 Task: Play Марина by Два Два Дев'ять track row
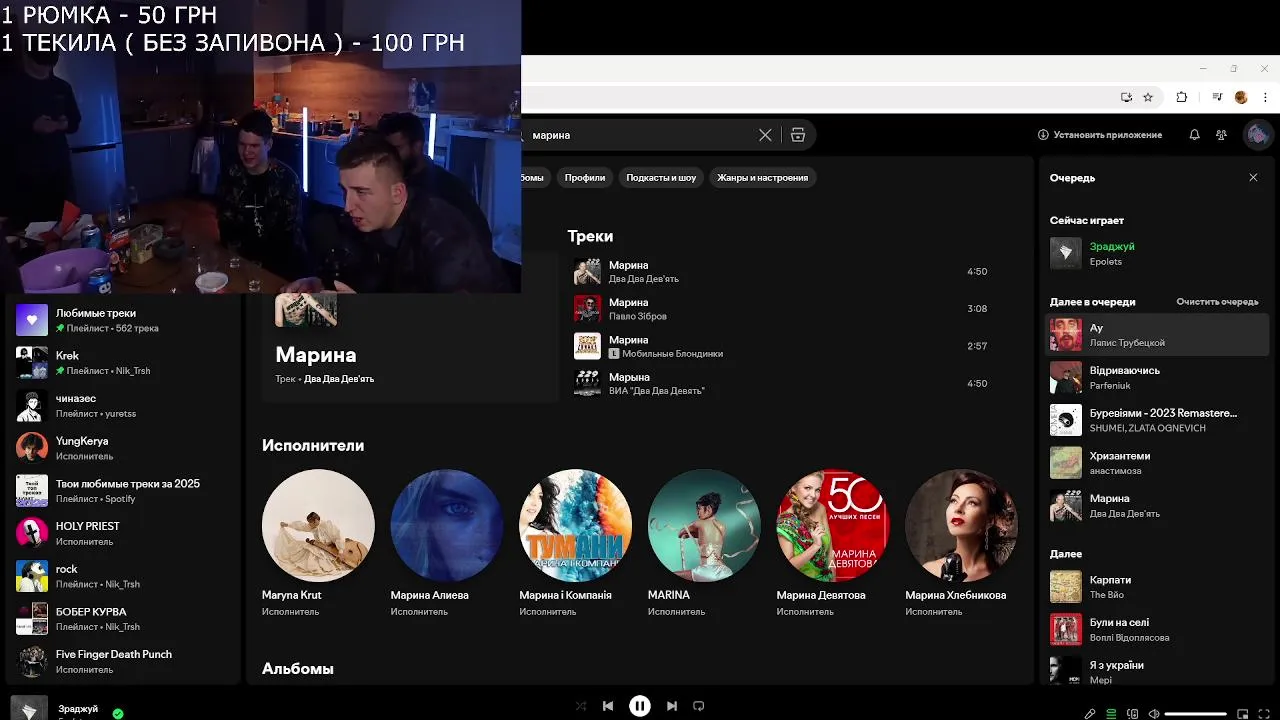click(782, 271)
